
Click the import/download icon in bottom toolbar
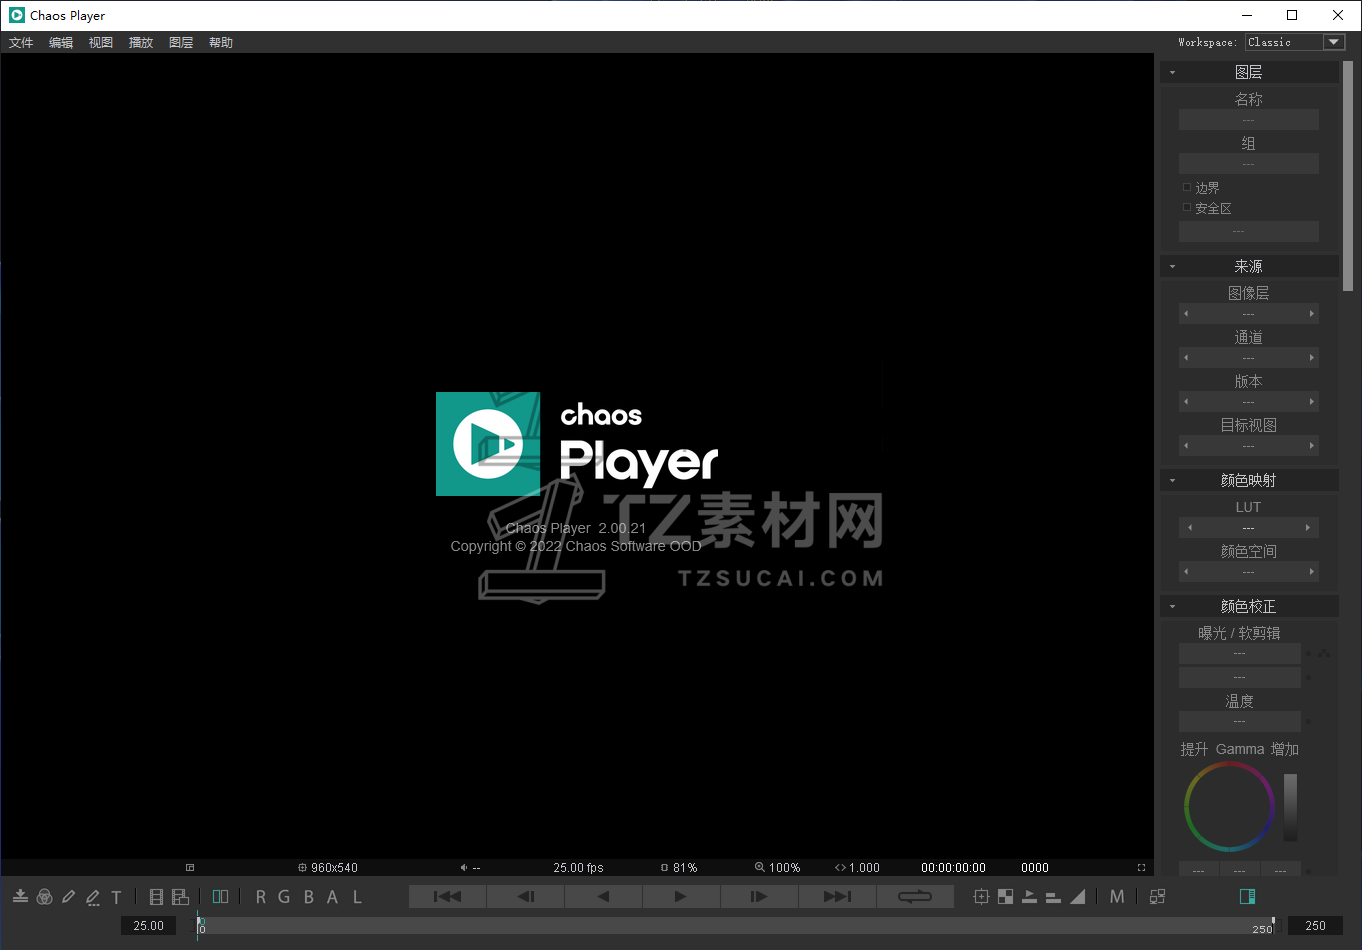point(20,897)
